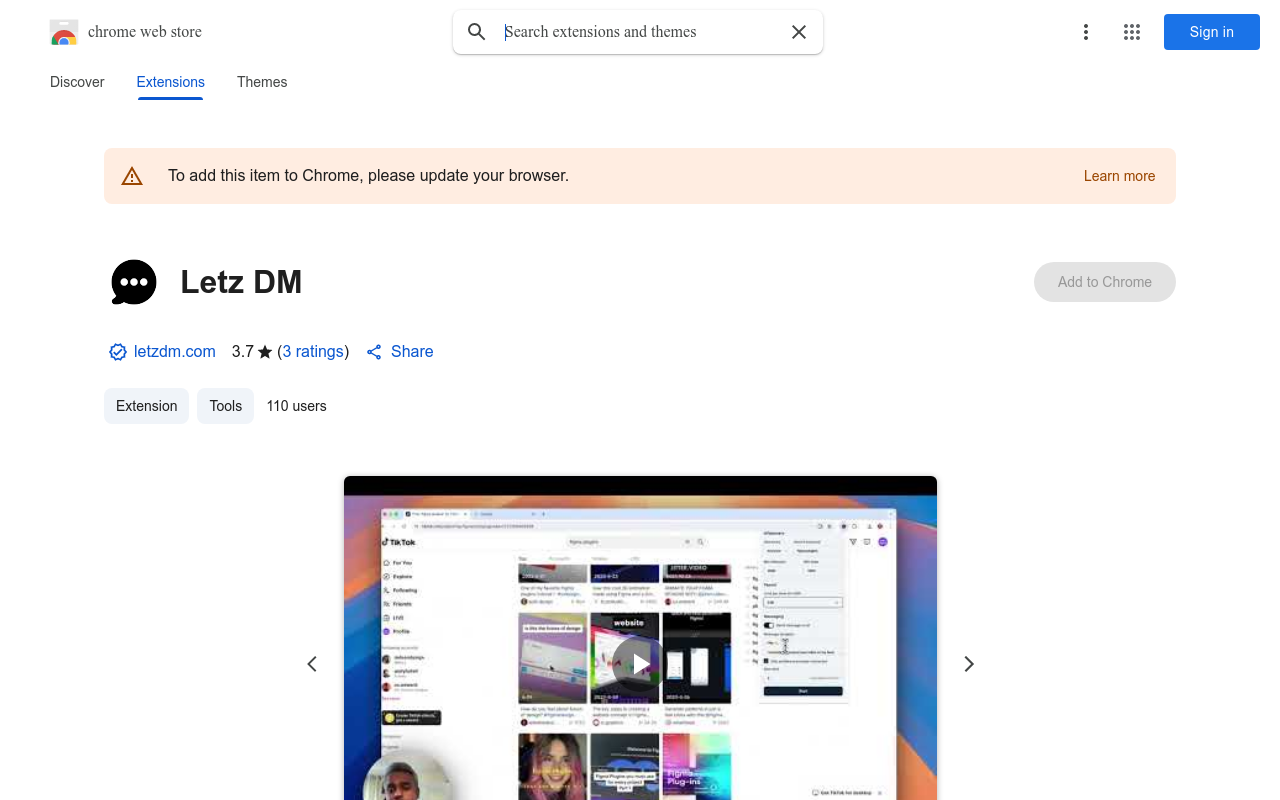
Task: Switch to the Extensions tab
Action: click(171, 82)
